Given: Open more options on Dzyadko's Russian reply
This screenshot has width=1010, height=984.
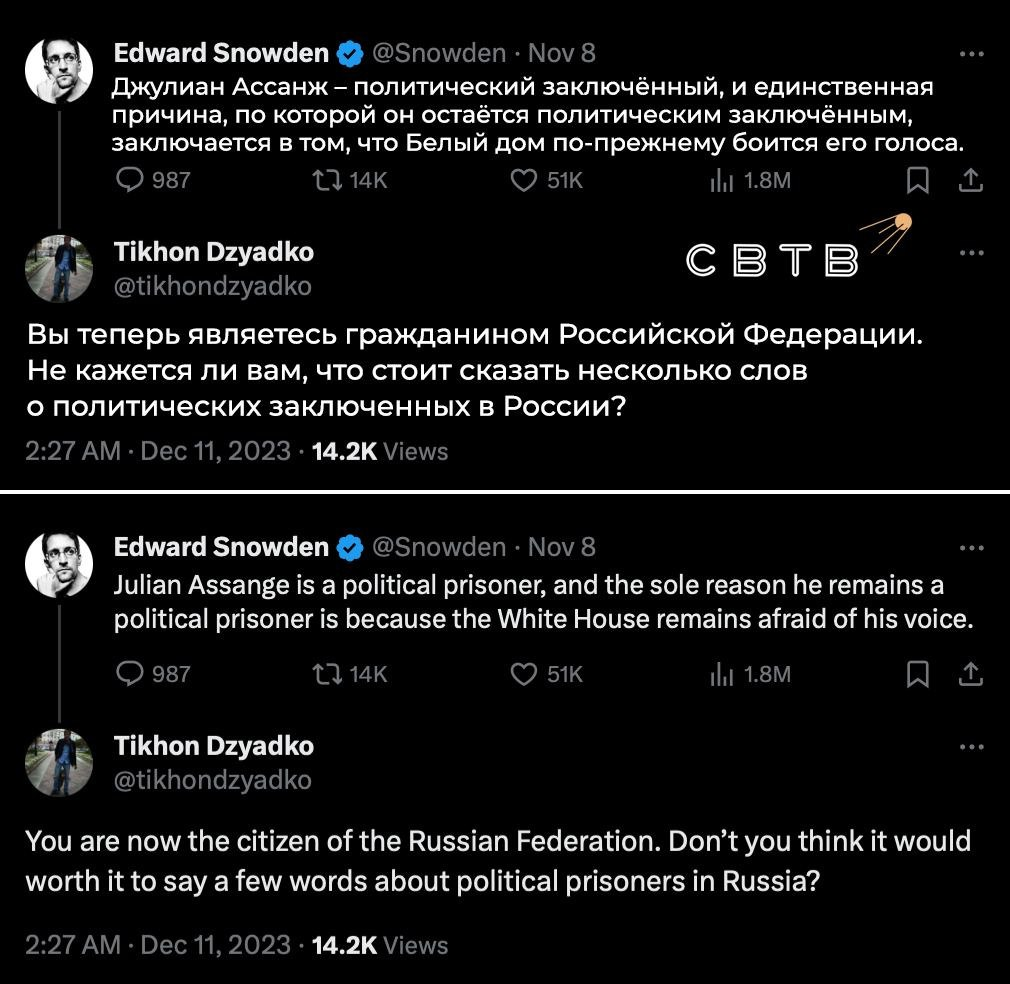Looking at the screenshot, I should click(971, 252).
